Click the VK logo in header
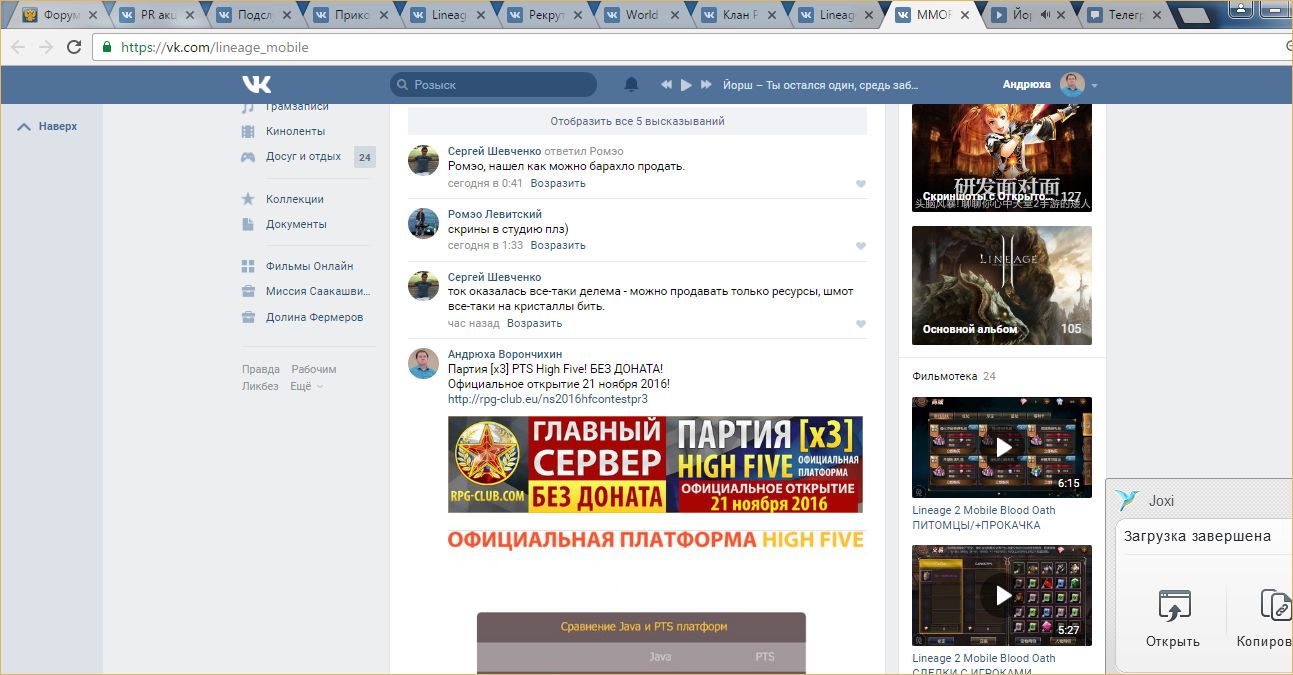 pos(256,85)
